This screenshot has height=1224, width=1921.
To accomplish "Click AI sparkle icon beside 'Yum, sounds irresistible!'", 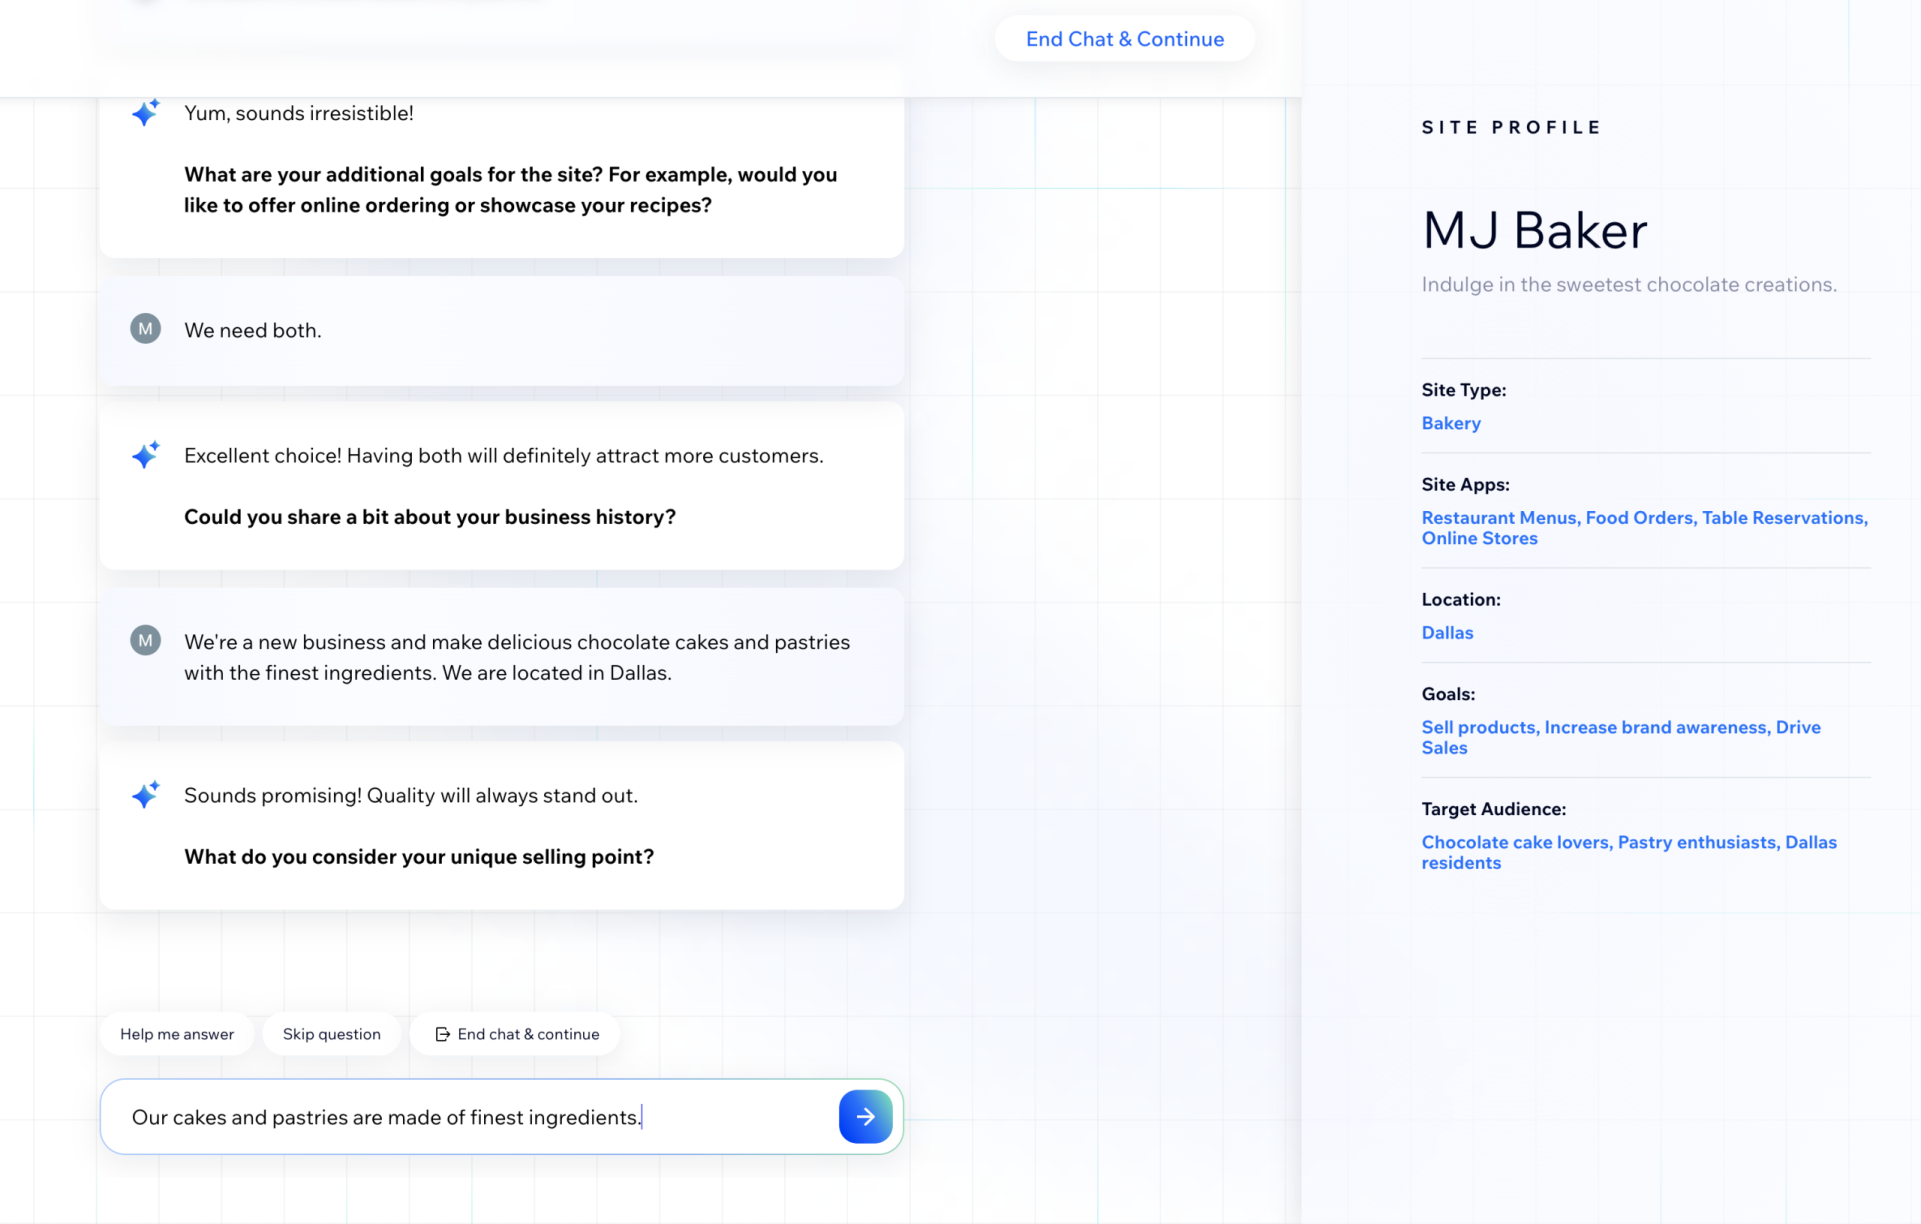I will coord(146,112).
